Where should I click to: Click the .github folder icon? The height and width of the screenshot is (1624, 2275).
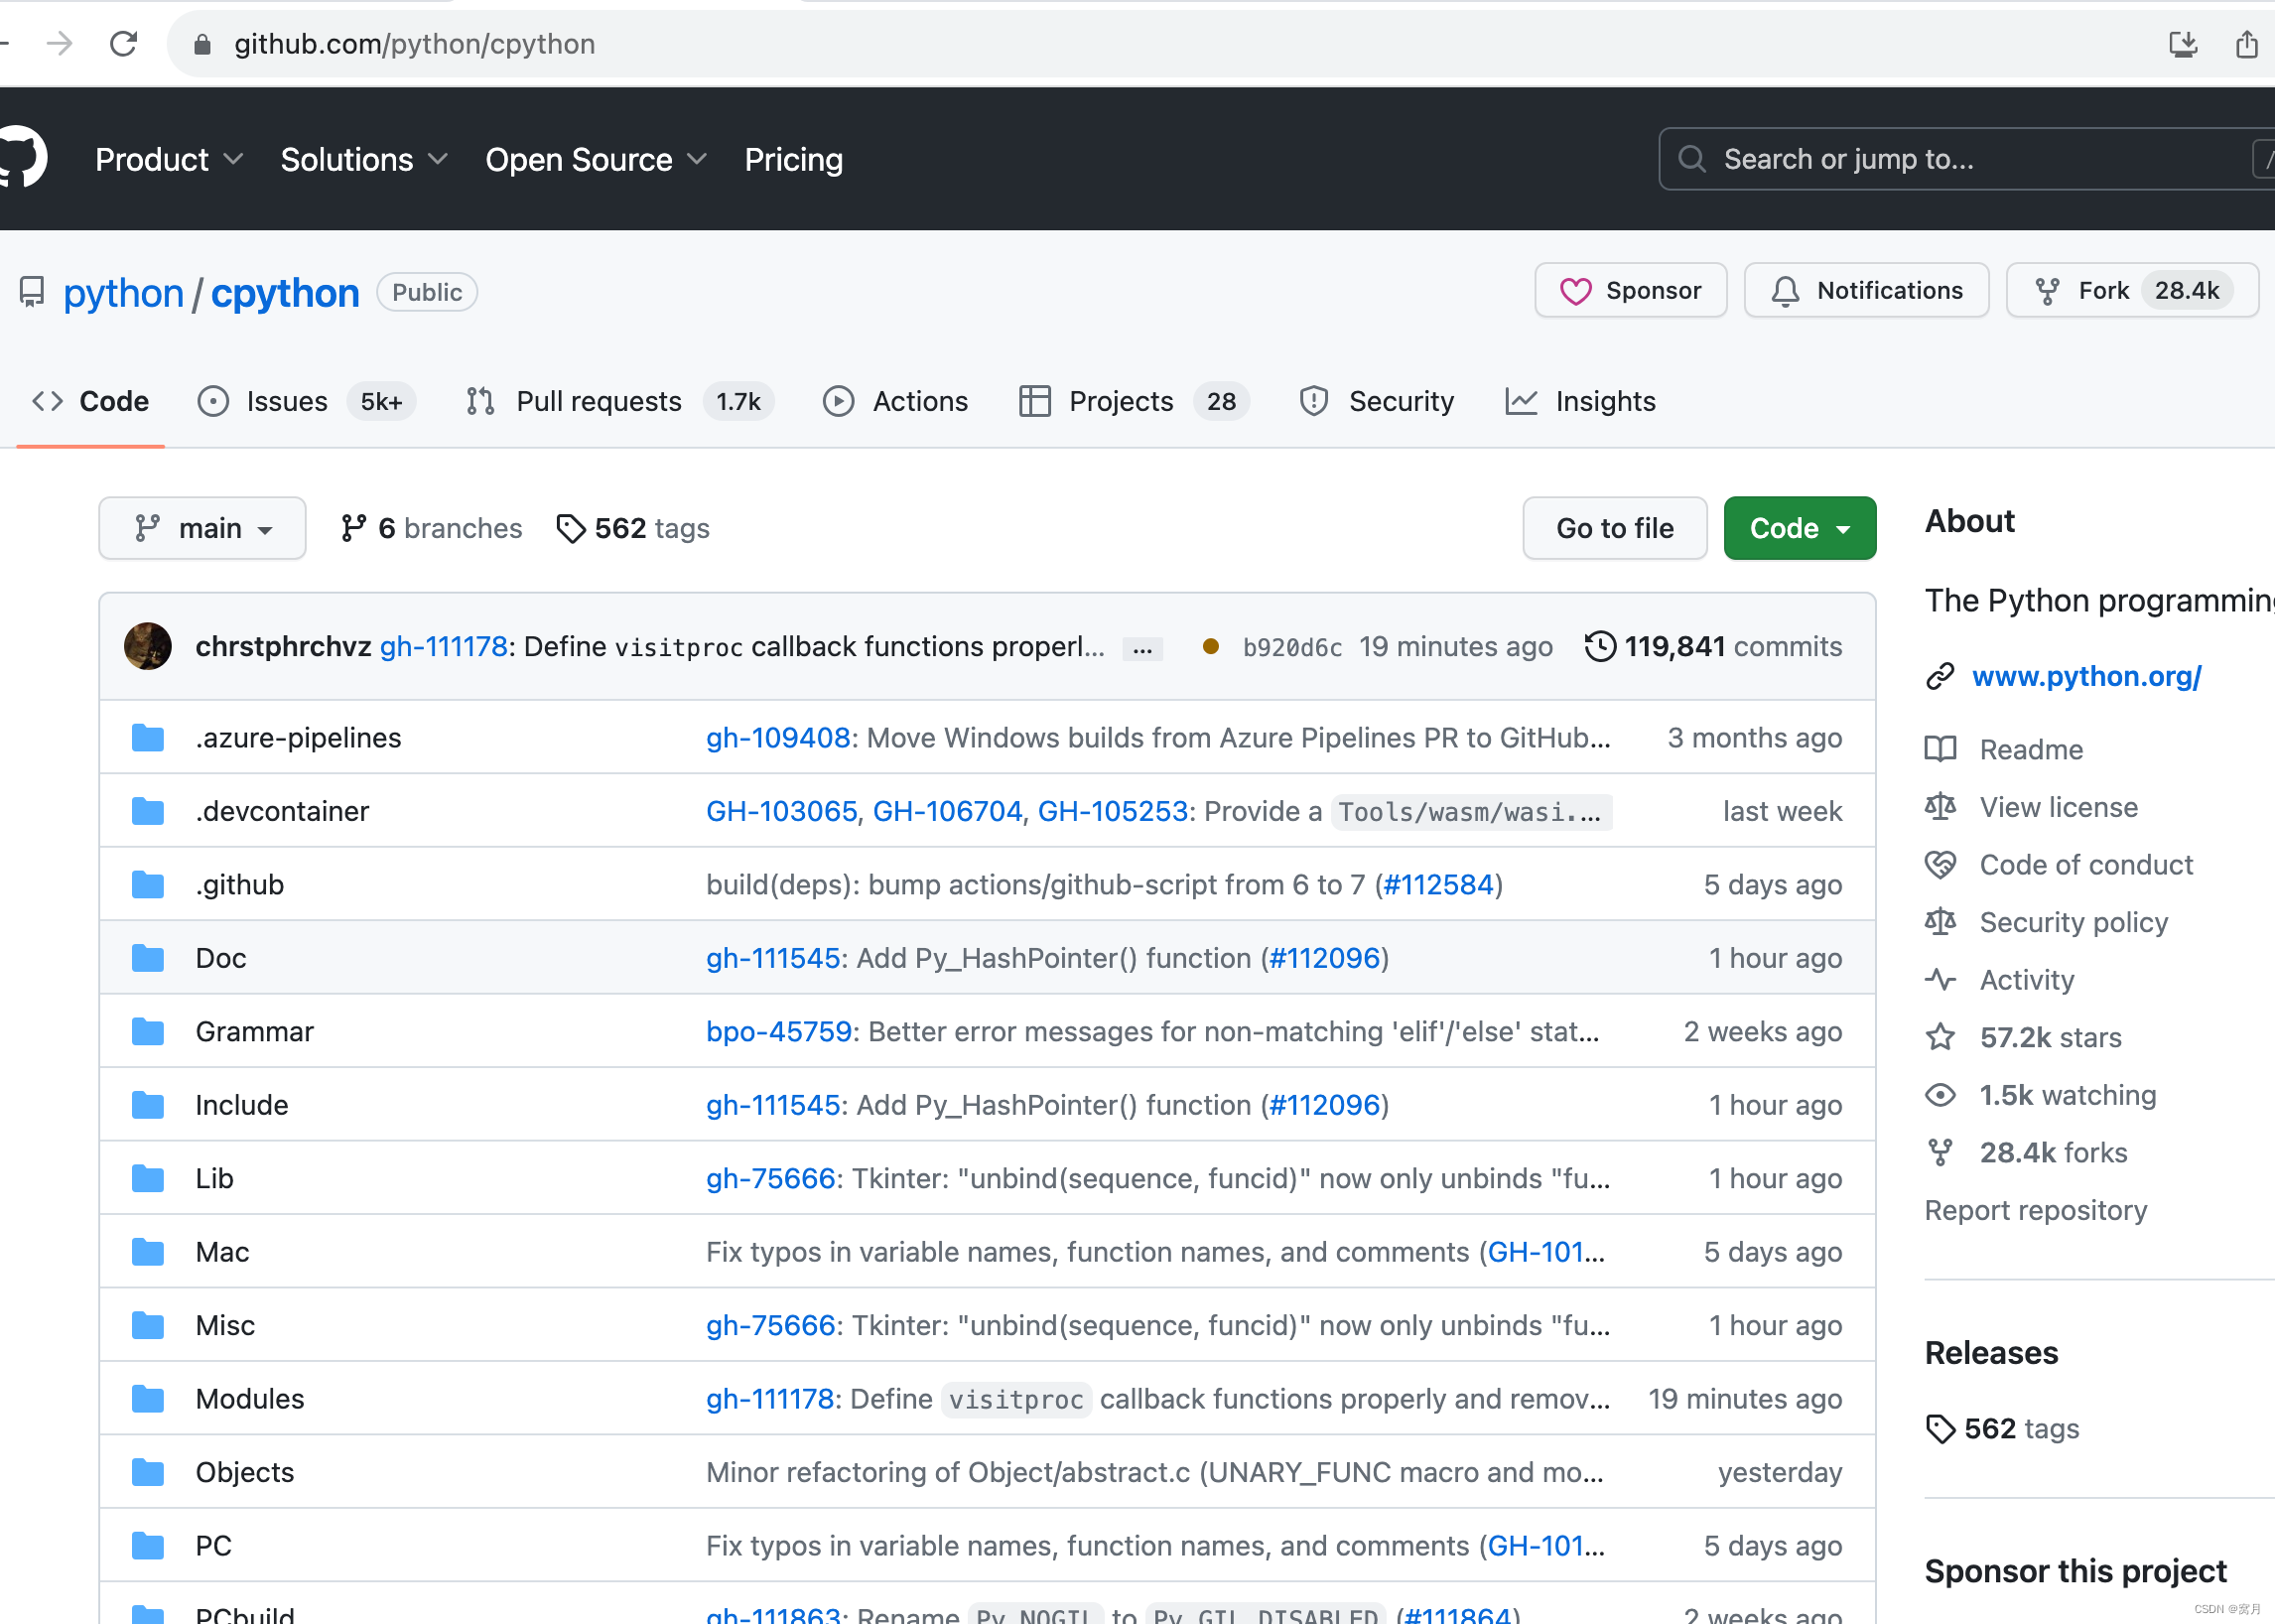(x=148, y=884)
